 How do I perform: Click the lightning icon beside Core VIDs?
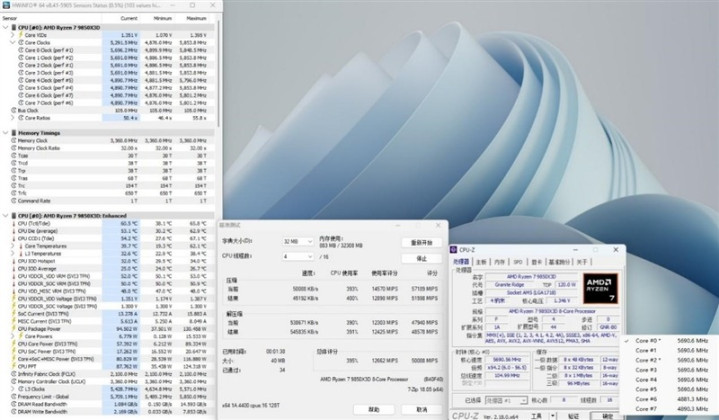(21, 35)
